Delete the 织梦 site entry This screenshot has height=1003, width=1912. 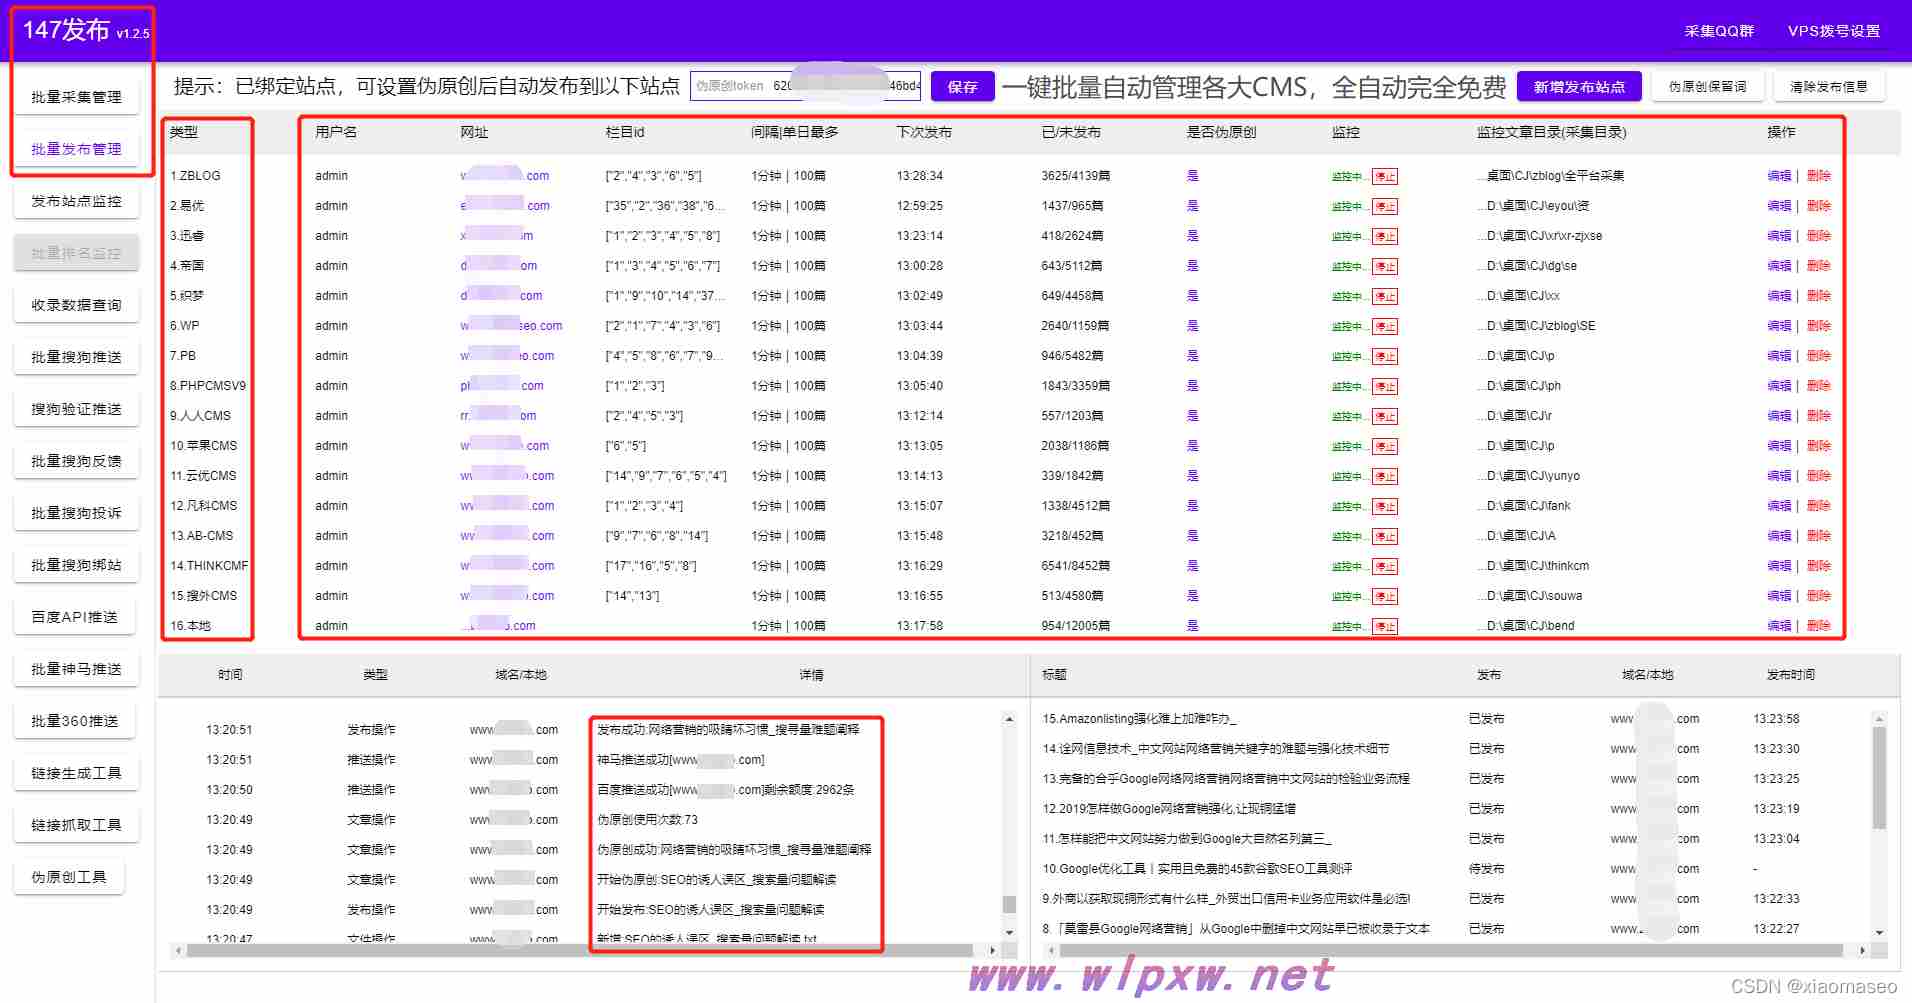point(1818,296)
